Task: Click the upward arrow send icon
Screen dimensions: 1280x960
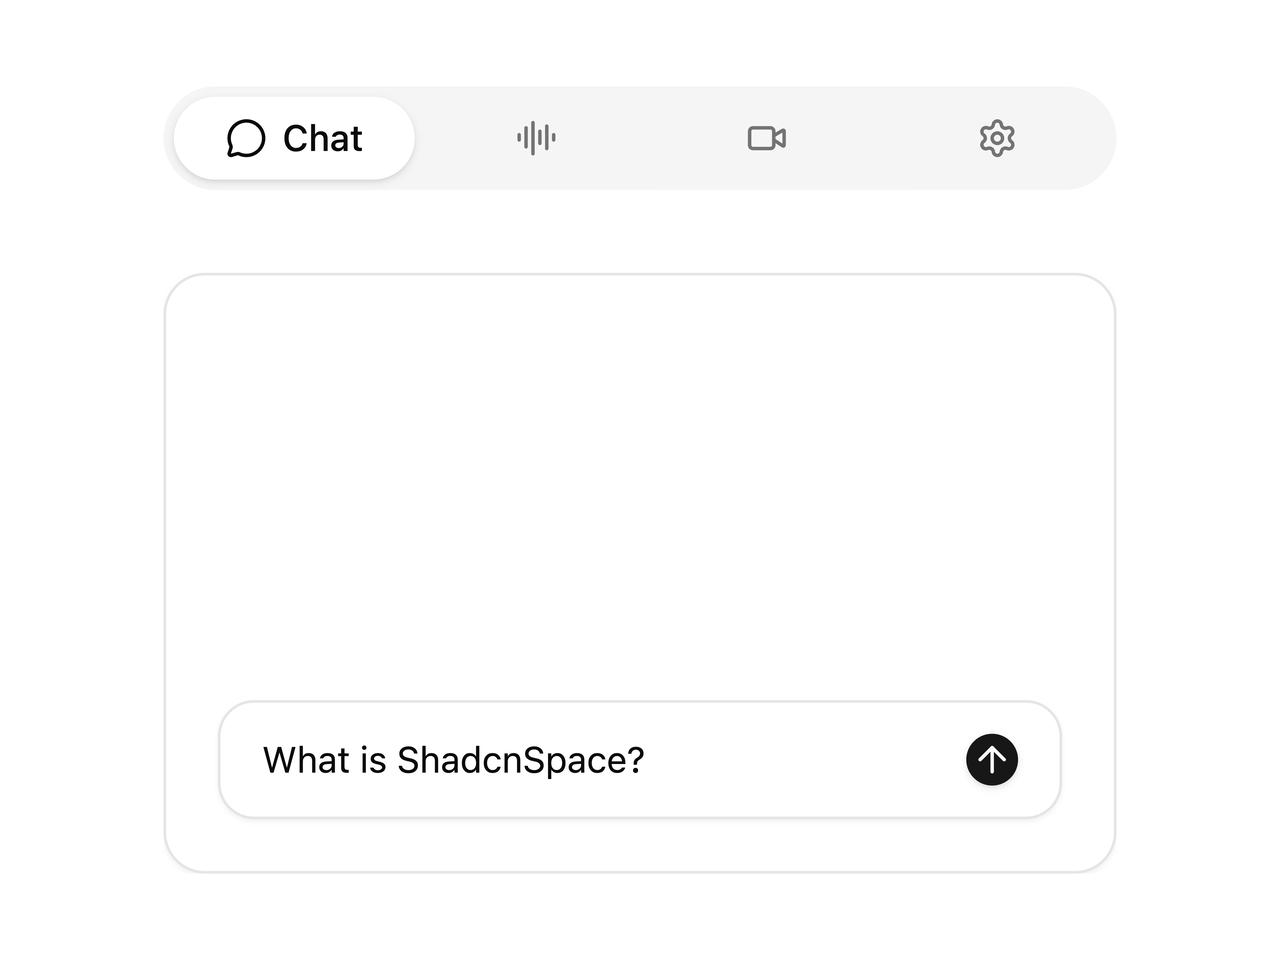Action: (x=992, y=760)
